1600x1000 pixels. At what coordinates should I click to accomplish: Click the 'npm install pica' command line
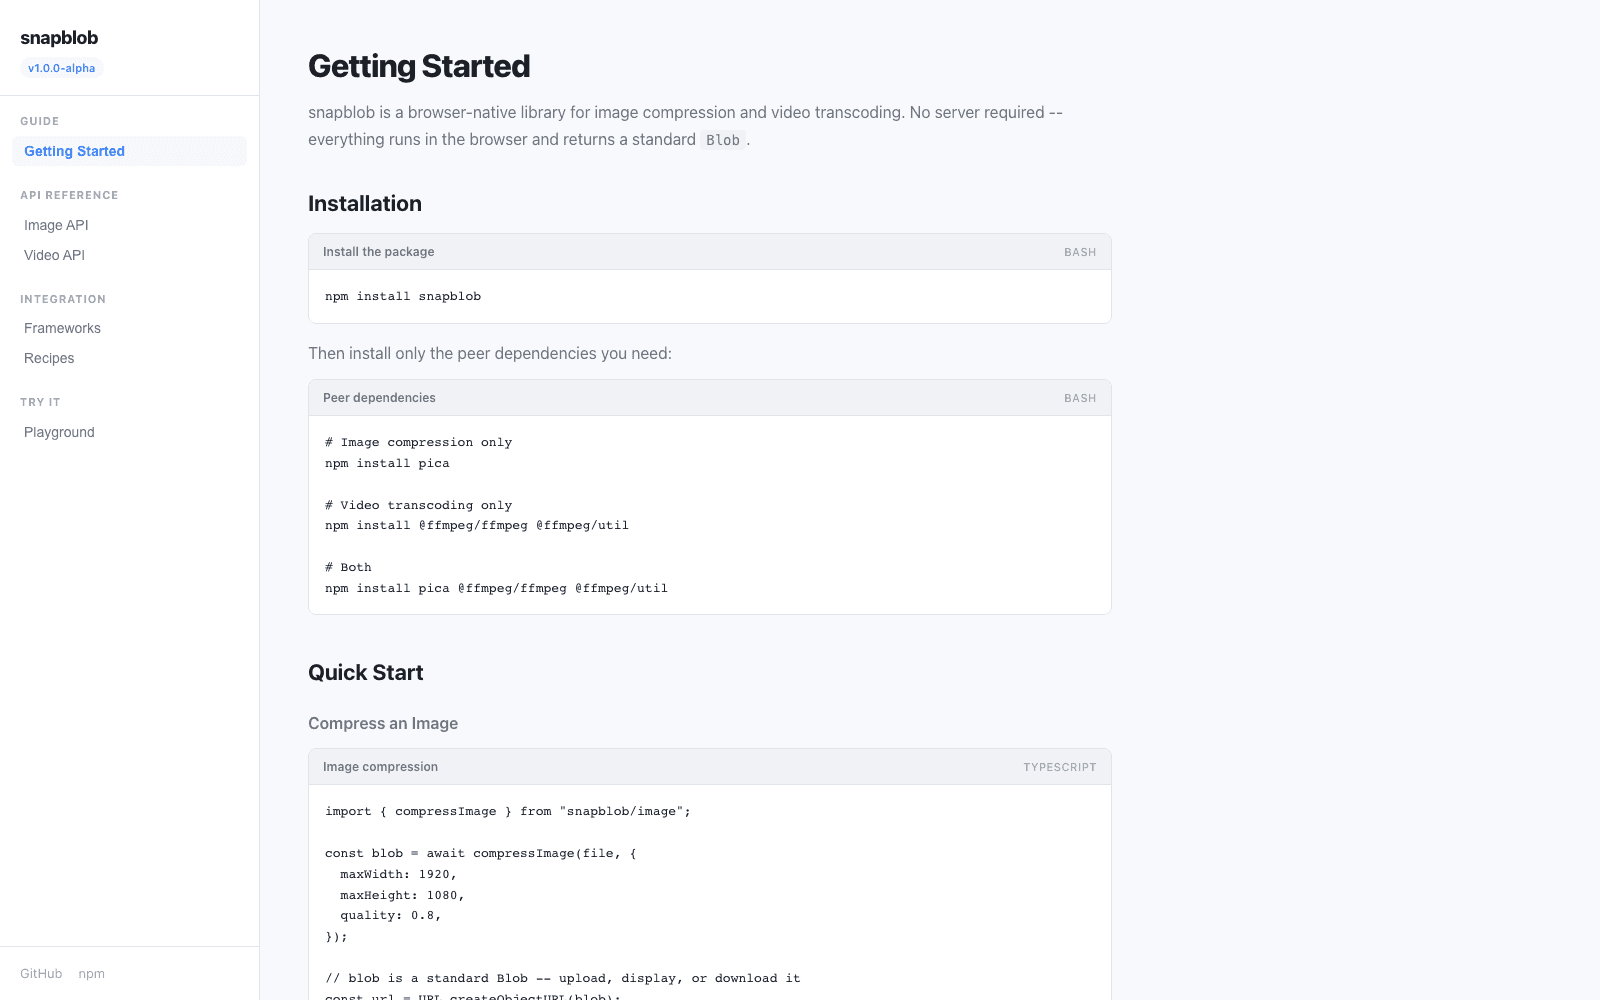coord(387,463)
